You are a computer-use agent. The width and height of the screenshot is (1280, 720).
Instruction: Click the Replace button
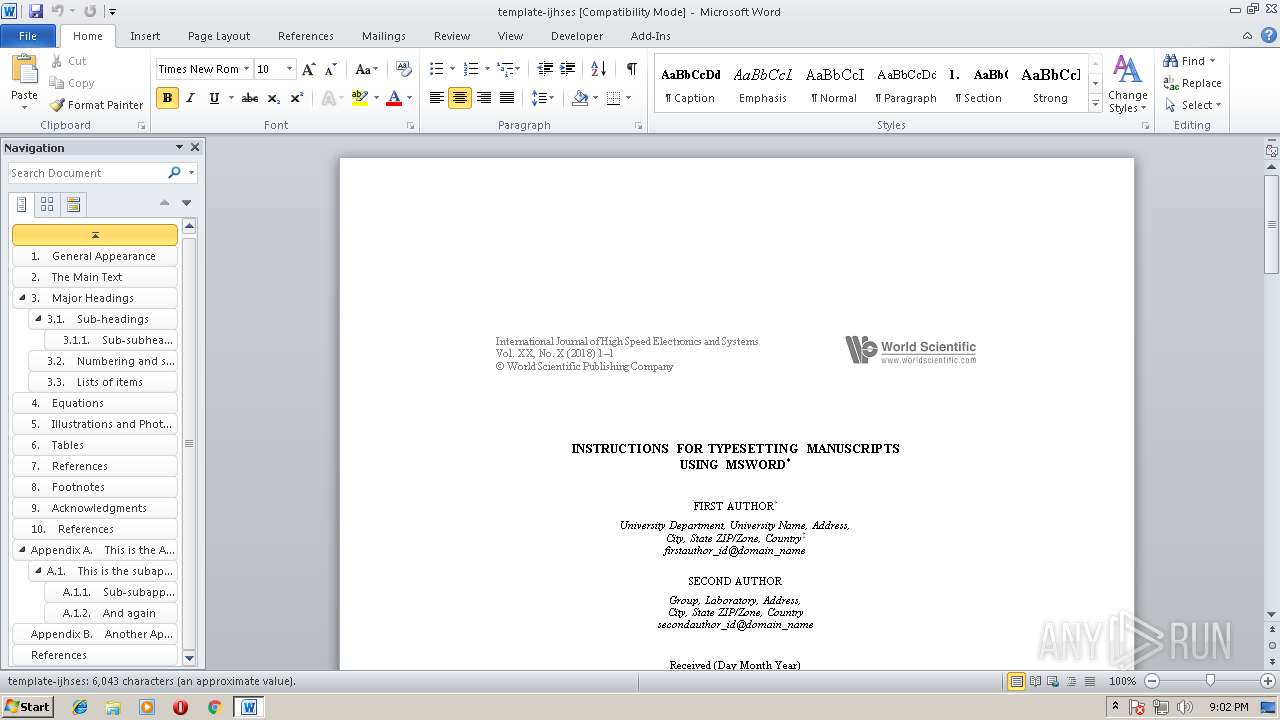click(1193, 83)
